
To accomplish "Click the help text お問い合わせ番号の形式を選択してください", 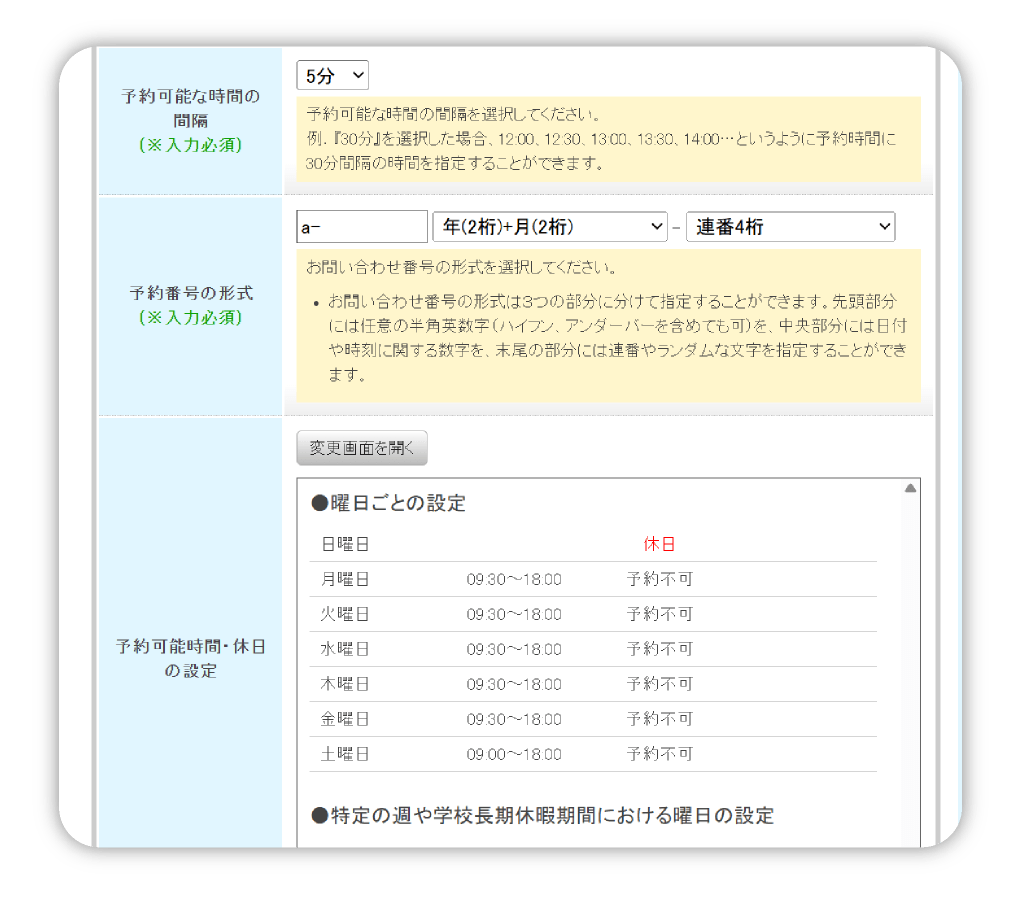I will (x=462, y=267).
